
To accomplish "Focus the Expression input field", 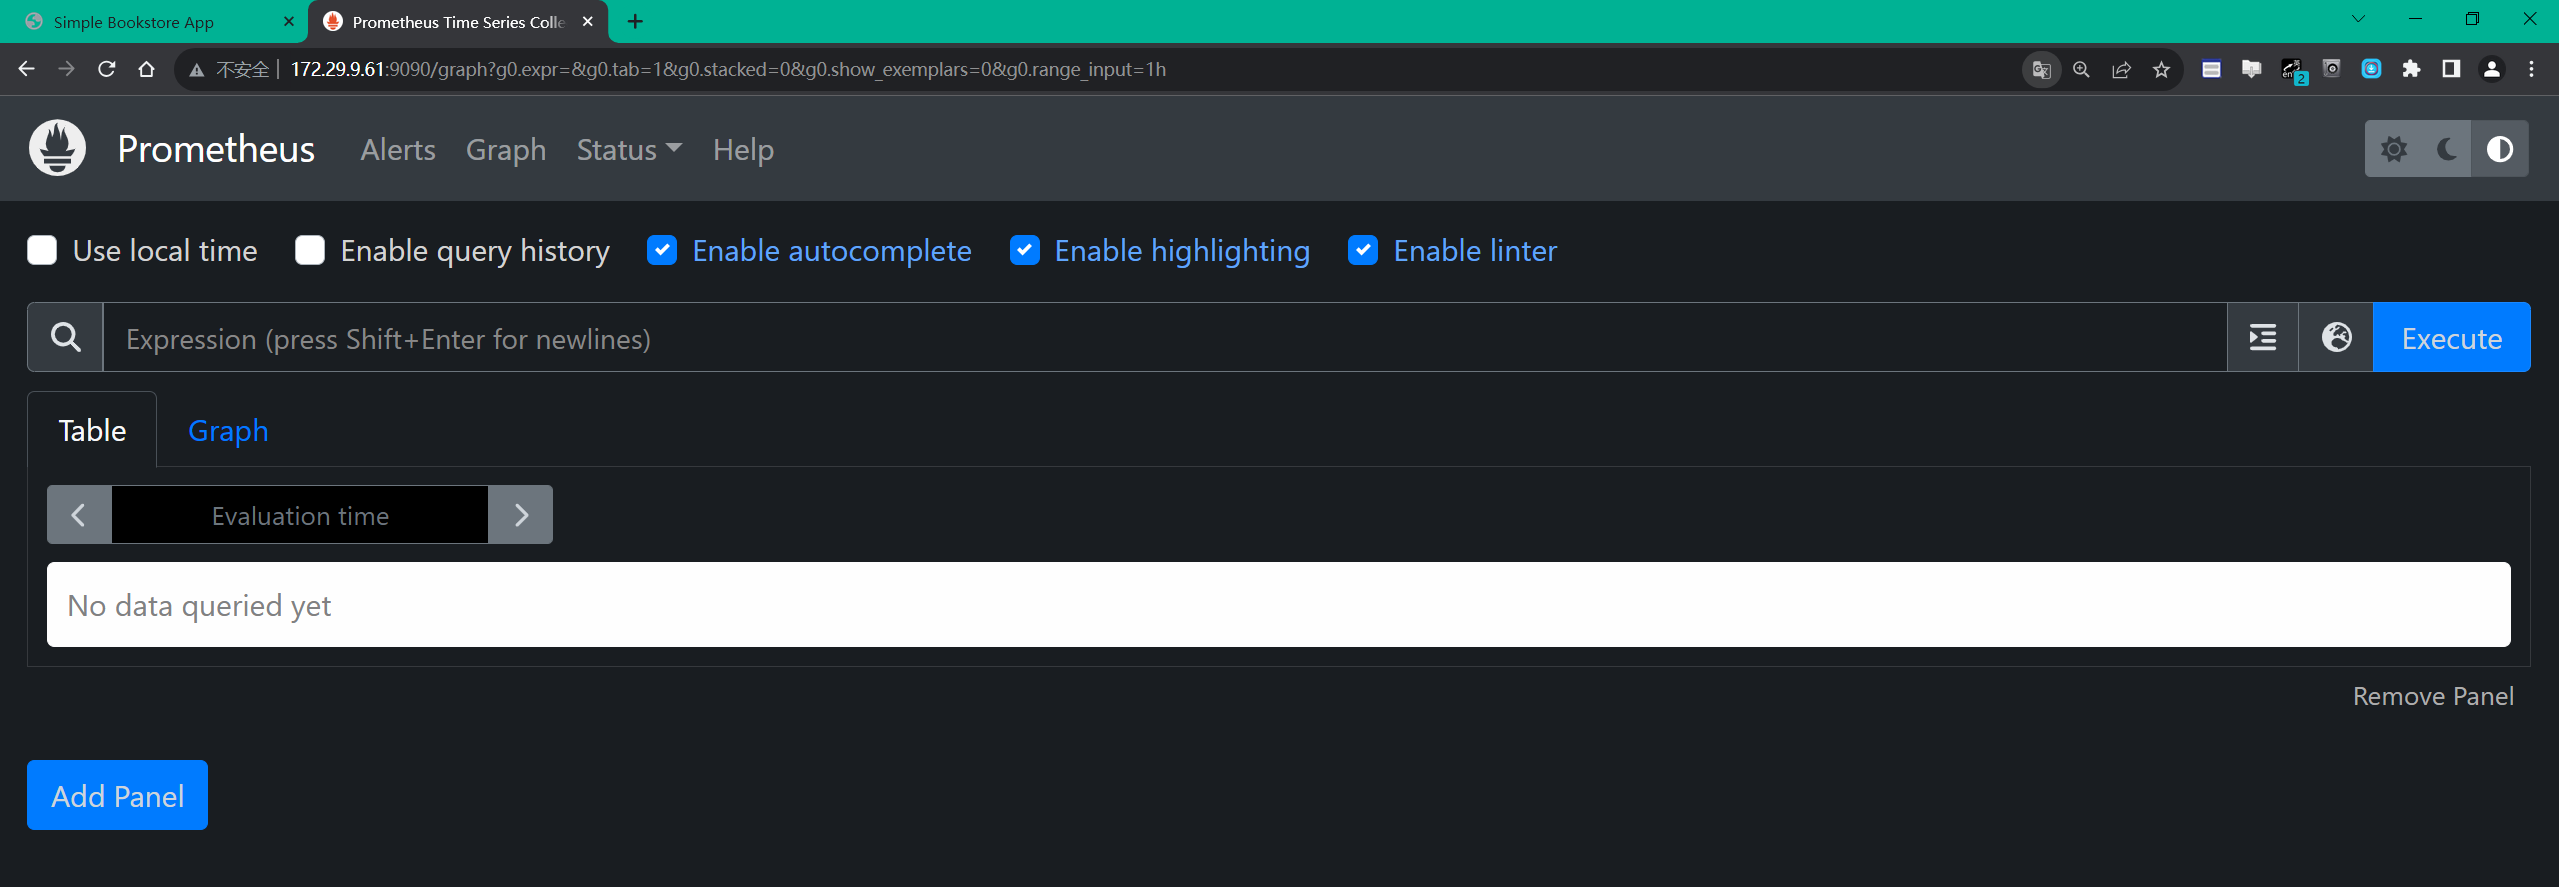I will 1165,337.
